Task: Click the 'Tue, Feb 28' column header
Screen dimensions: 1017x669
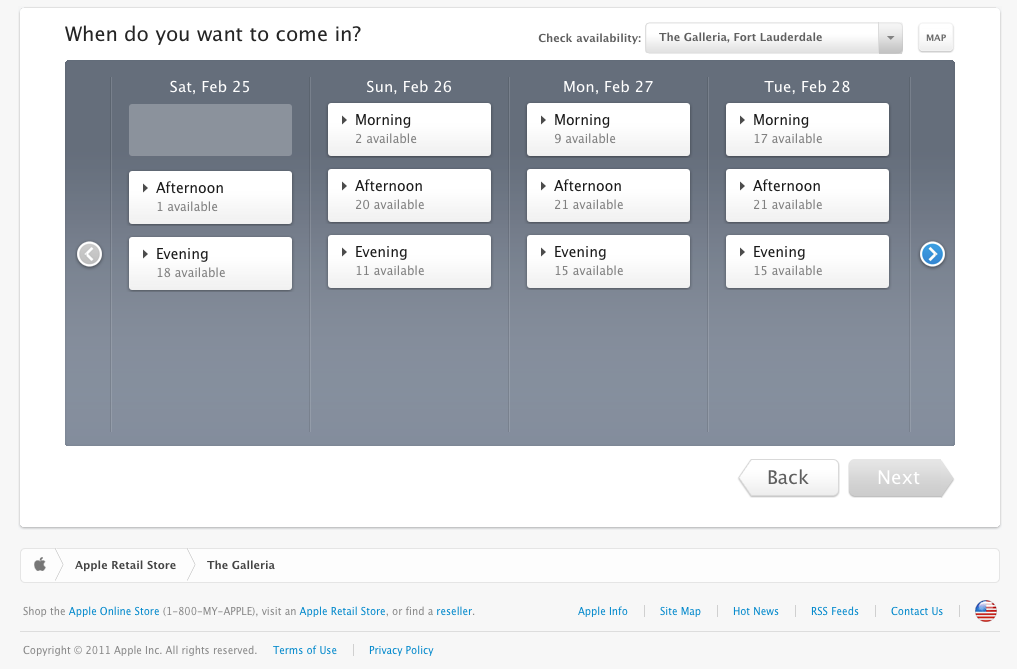Action: coord(807,87)
